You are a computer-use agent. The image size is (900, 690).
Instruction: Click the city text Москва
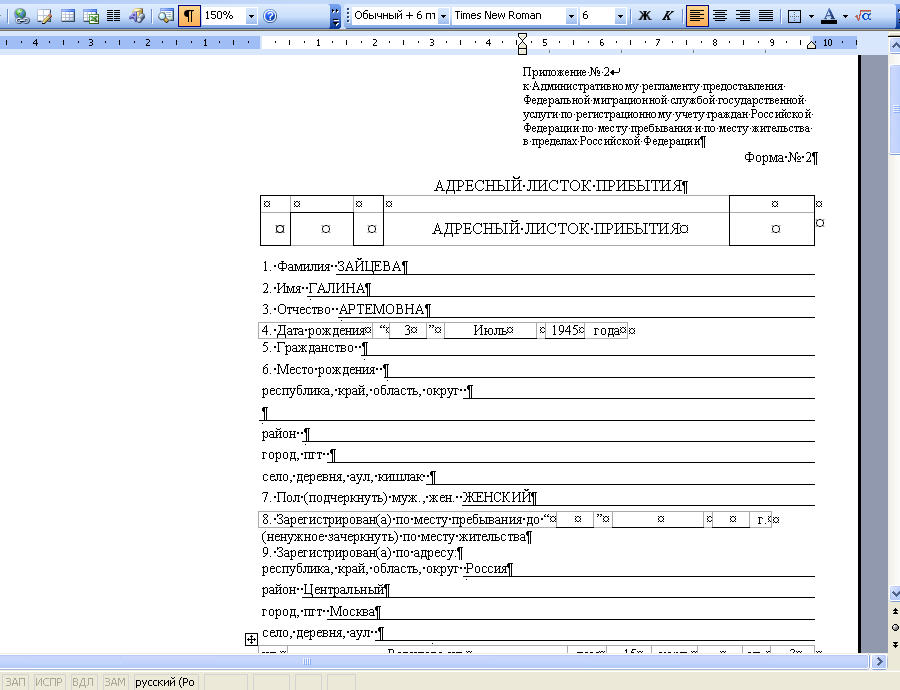point(352,611)
